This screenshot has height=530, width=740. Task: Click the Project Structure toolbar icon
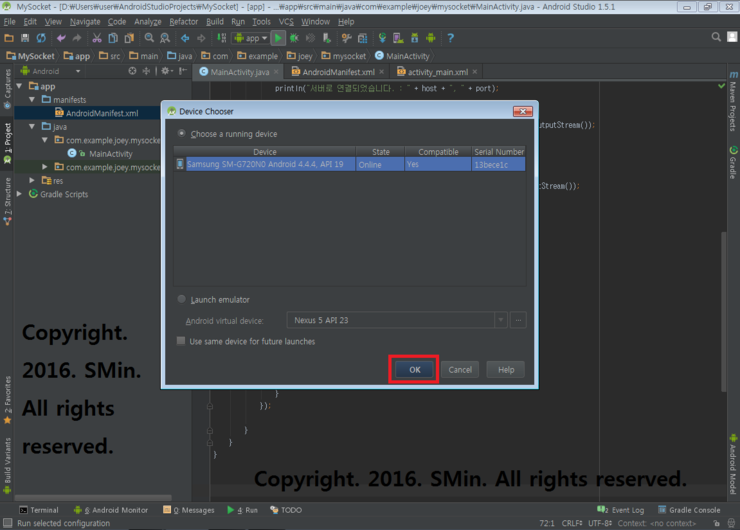pos(362,38)
